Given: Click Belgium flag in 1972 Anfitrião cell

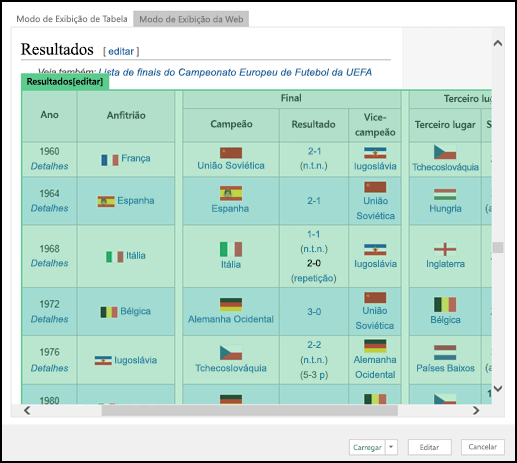Looking at the screenshot, I should pos(109,312).
